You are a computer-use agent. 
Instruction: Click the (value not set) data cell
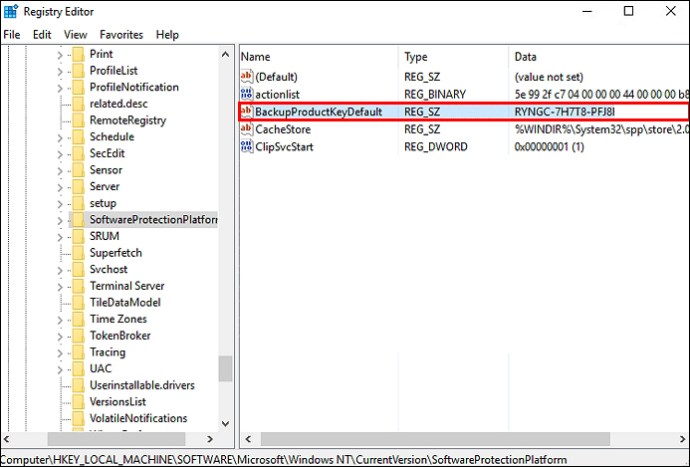pyautogui.click(x=549, y=77)
